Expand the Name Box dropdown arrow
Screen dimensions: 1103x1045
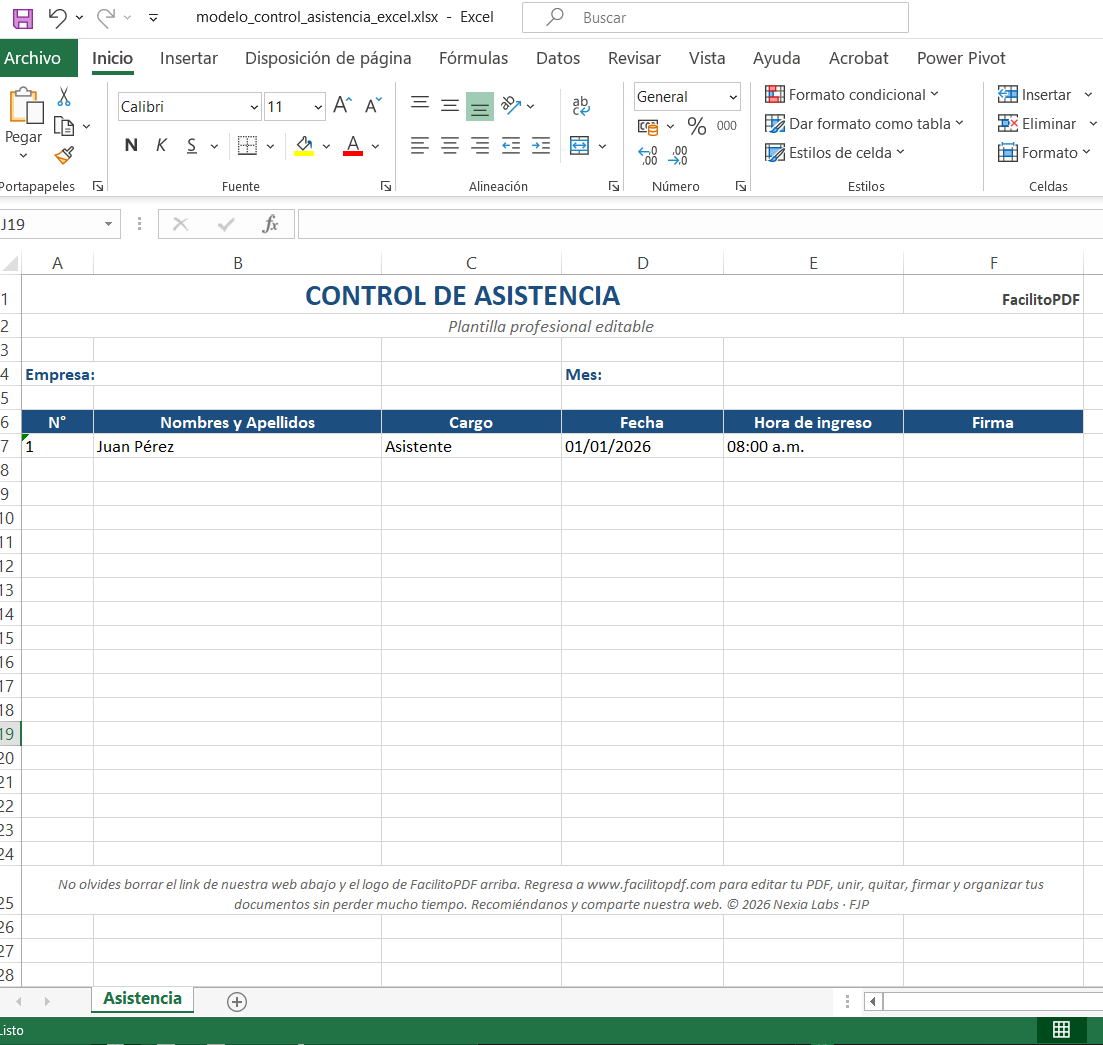pos(108,224)
